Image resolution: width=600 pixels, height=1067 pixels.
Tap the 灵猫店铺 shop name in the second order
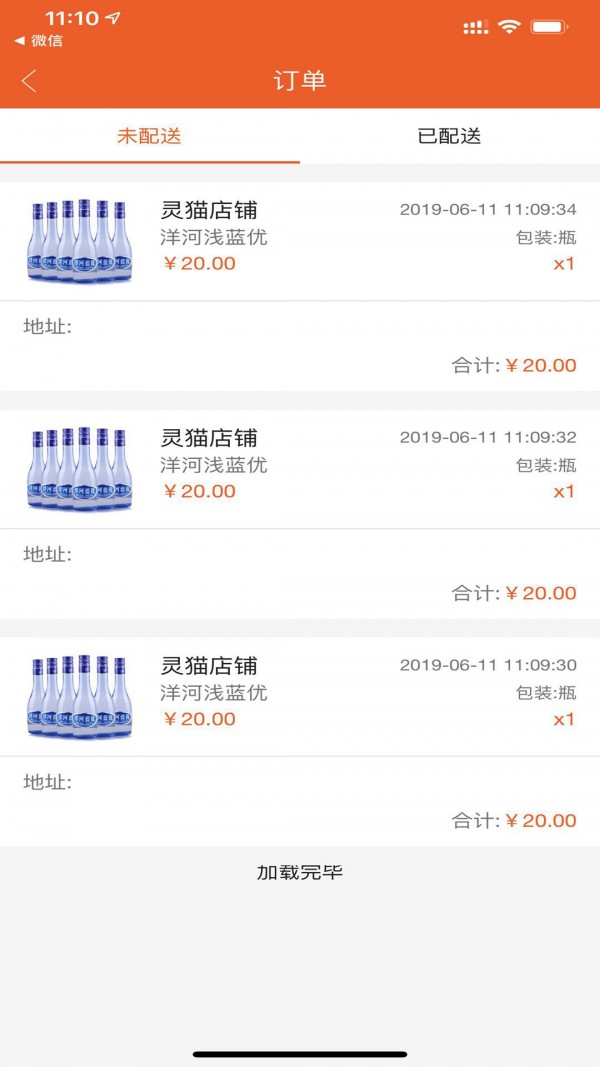pos(209,438)
